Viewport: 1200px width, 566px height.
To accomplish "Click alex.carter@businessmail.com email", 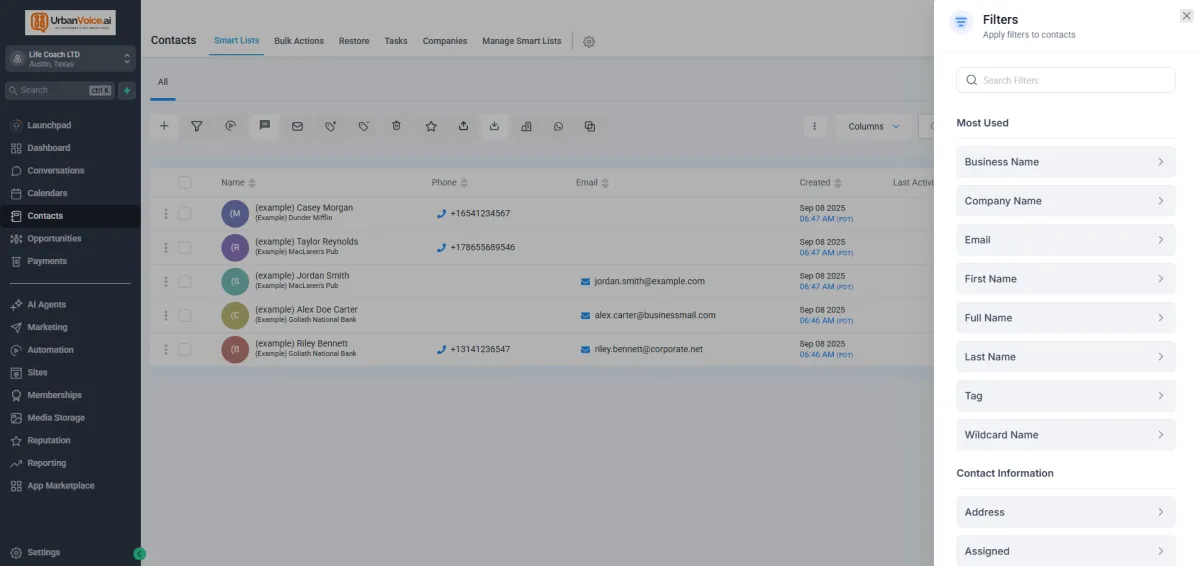I will pos(655,315).
